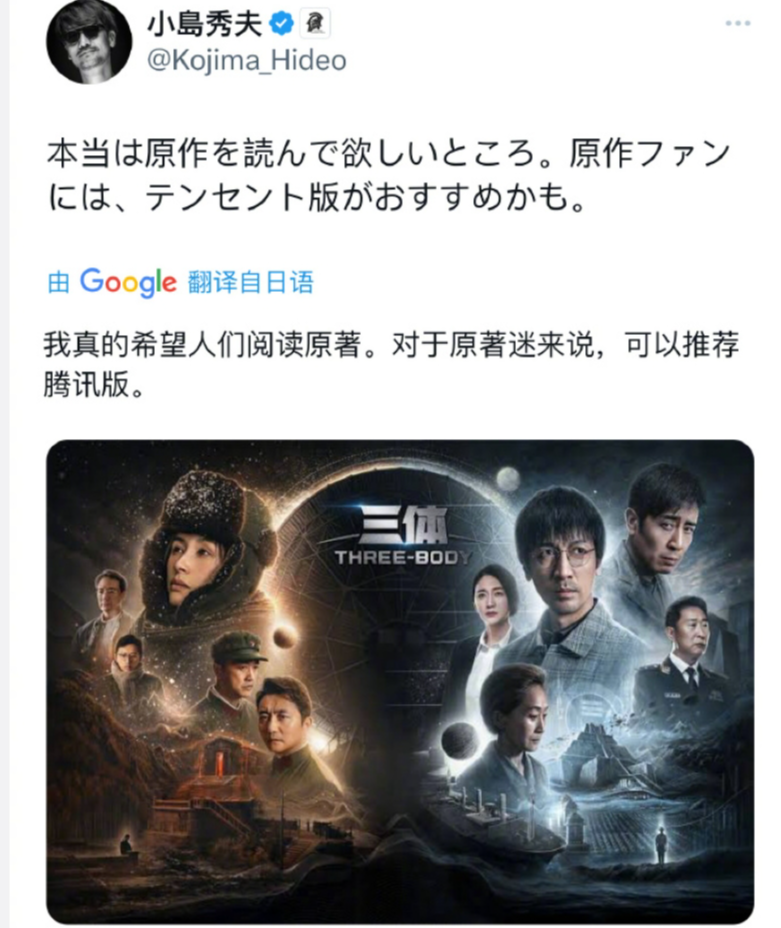Click the 由 text before the Google logo
The image size is (781, 928).
(x=59, y=282)
